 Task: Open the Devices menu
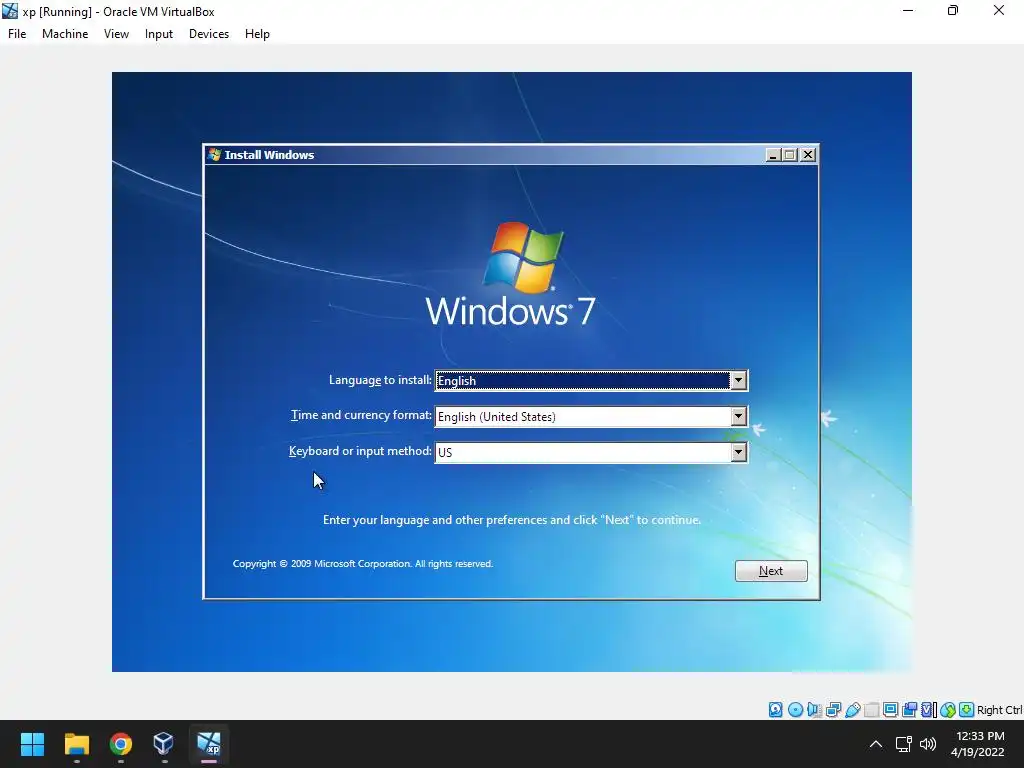click(x=209, y=34)
